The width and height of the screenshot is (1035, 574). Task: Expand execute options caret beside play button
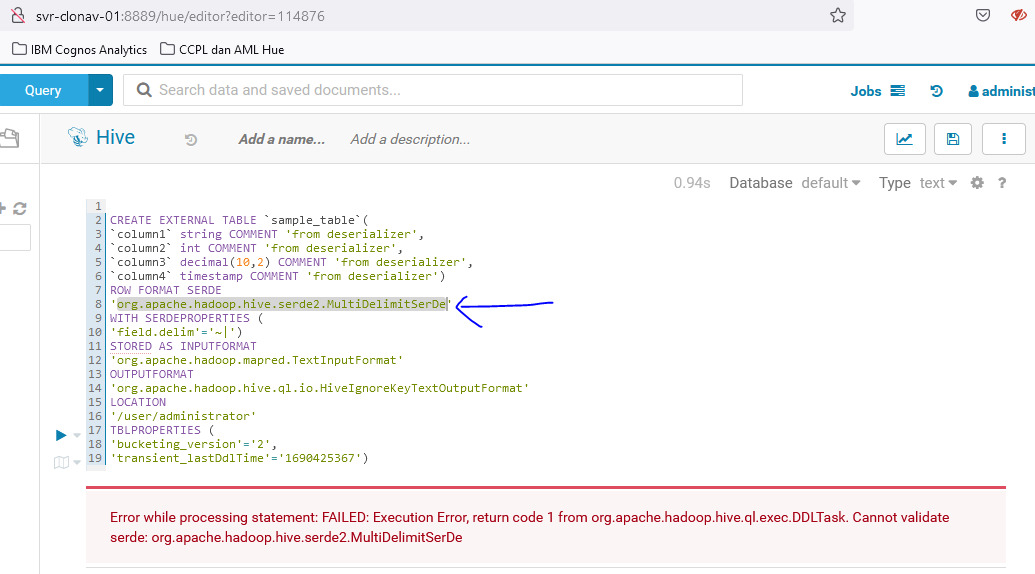[77, 436]
